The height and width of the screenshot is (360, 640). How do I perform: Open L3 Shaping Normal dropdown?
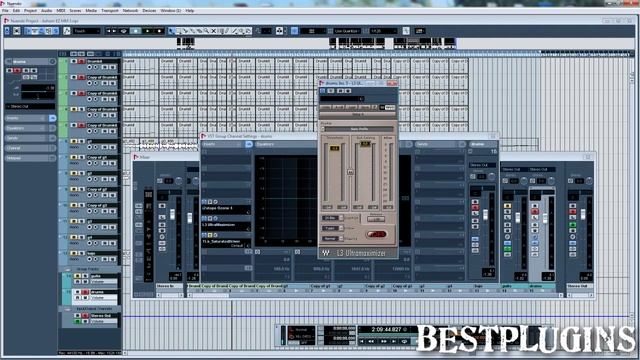333,238
